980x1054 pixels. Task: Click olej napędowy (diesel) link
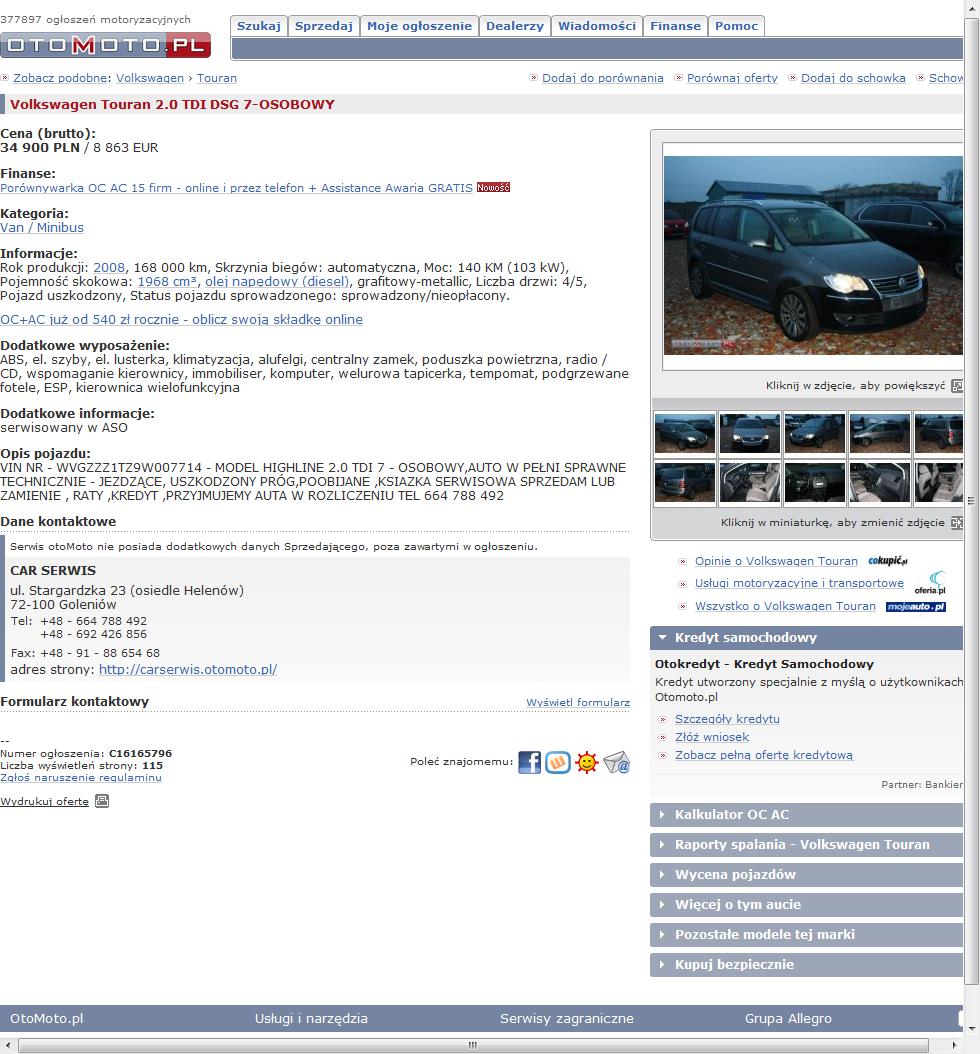[277, 282]
